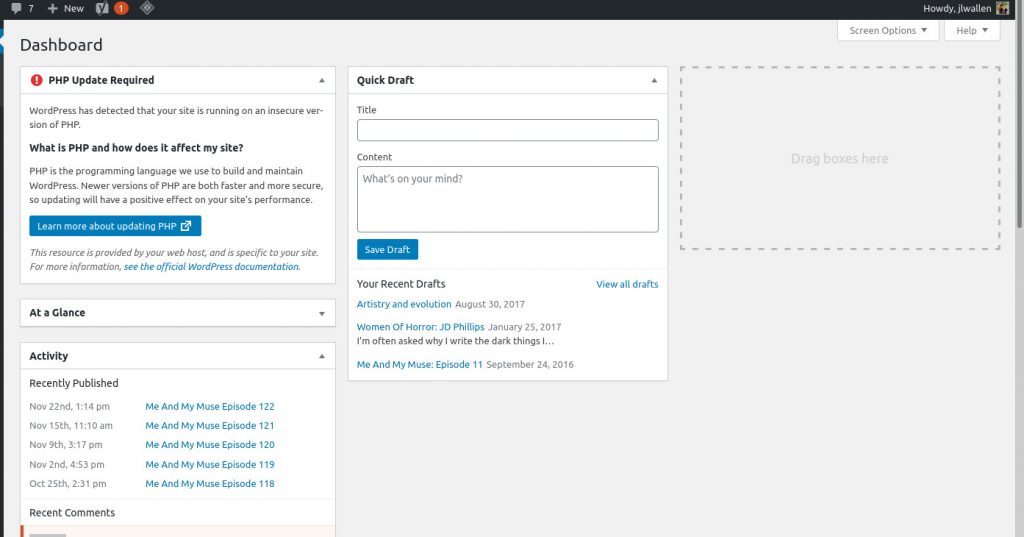Open the official WordPress documentation link
Viewport: 1024px width, 537px height.
click(211, 267)
